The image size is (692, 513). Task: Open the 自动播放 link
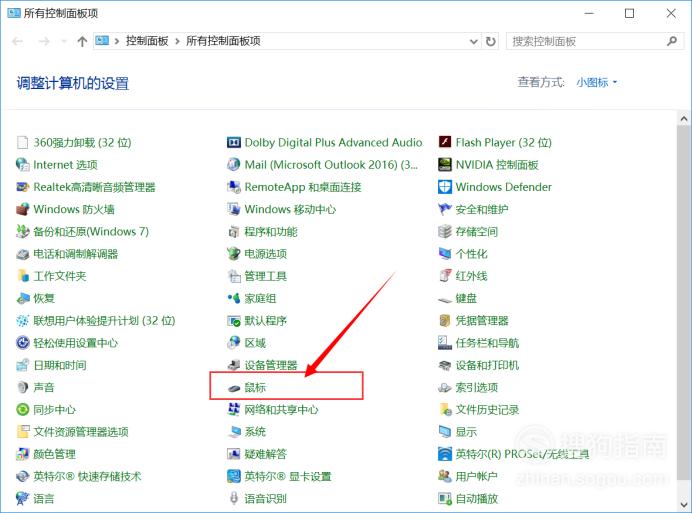point(477,498)
